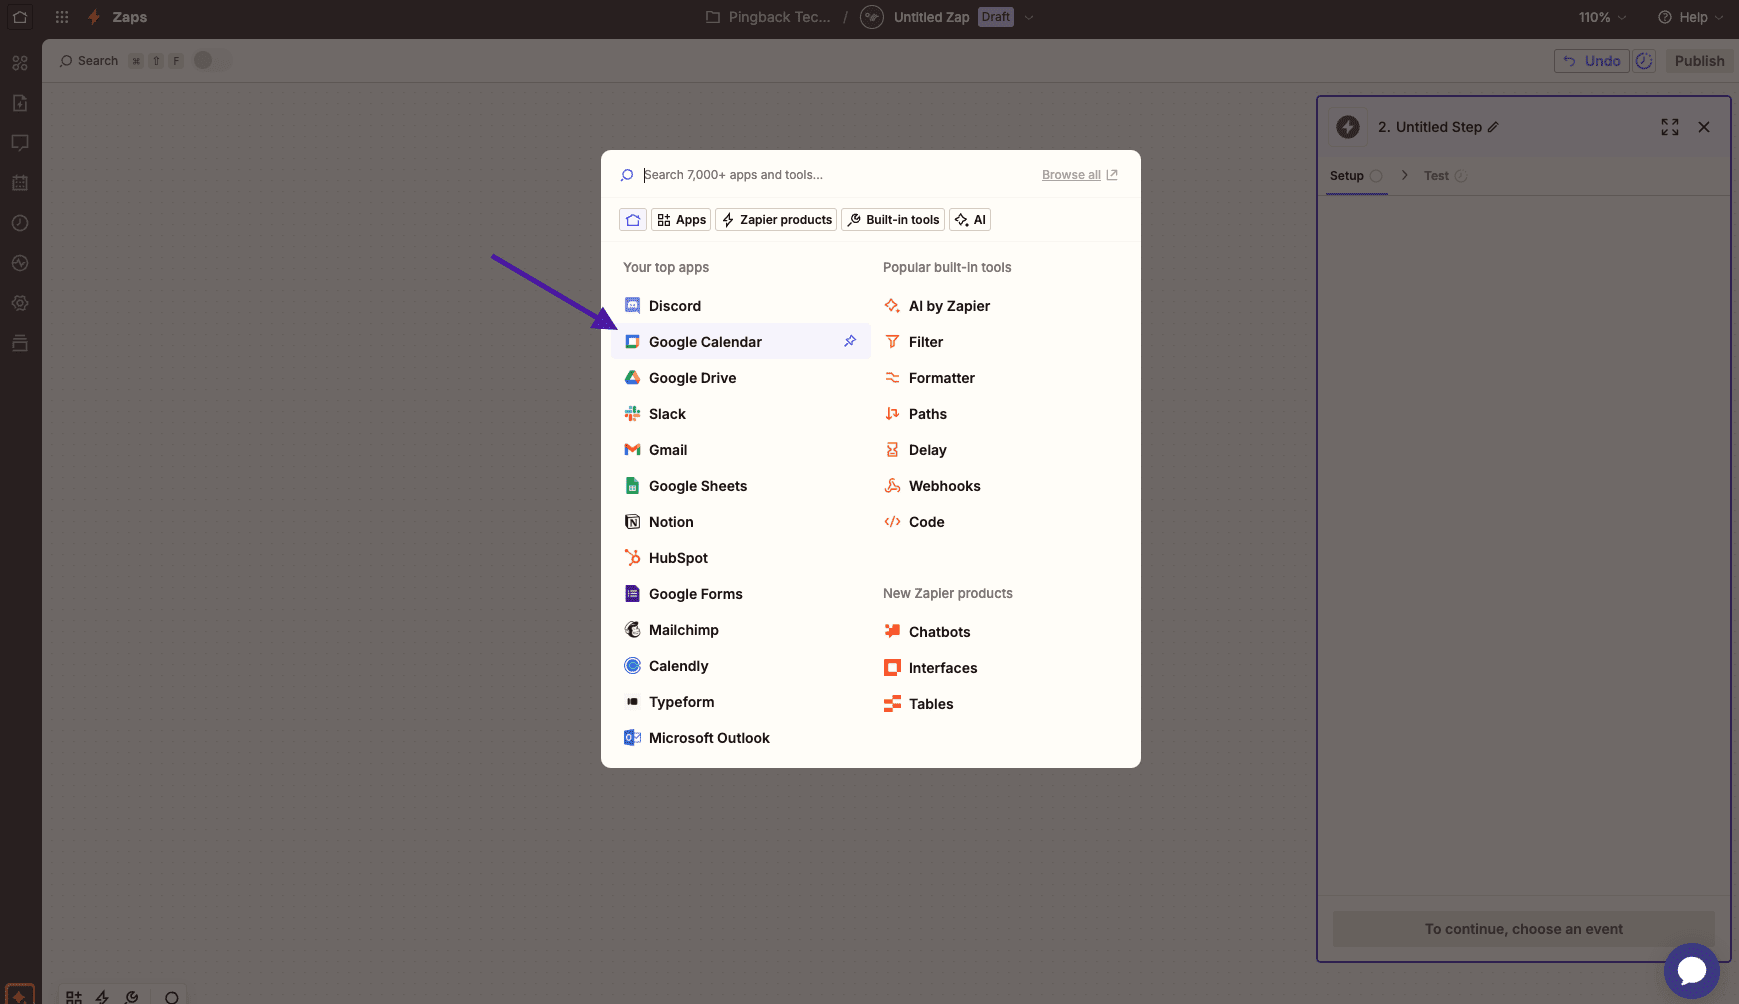
Task: Open the comments icon in left sidebar
Action: pyautogui.click(x=20, y=143)
